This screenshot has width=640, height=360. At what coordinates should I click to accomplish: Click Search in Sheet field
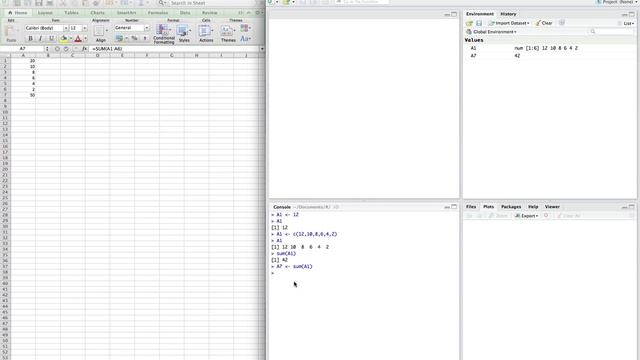[x=211, y=3]
